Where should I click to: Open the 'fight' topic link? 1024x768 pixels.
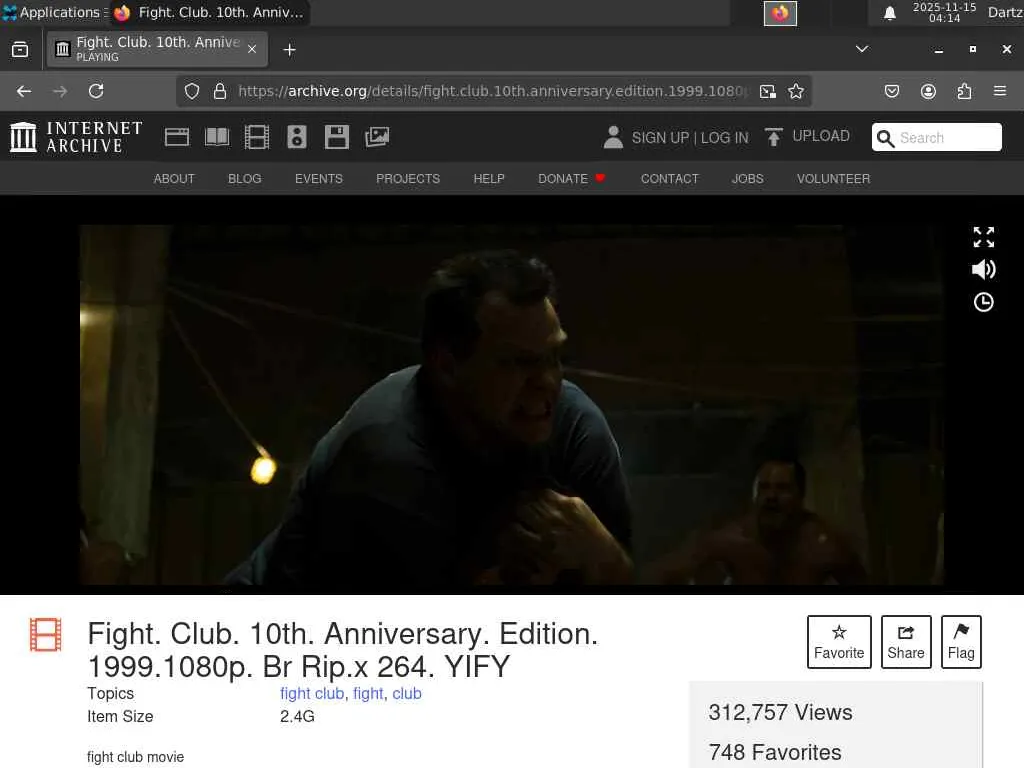click(x=368, y=694)
